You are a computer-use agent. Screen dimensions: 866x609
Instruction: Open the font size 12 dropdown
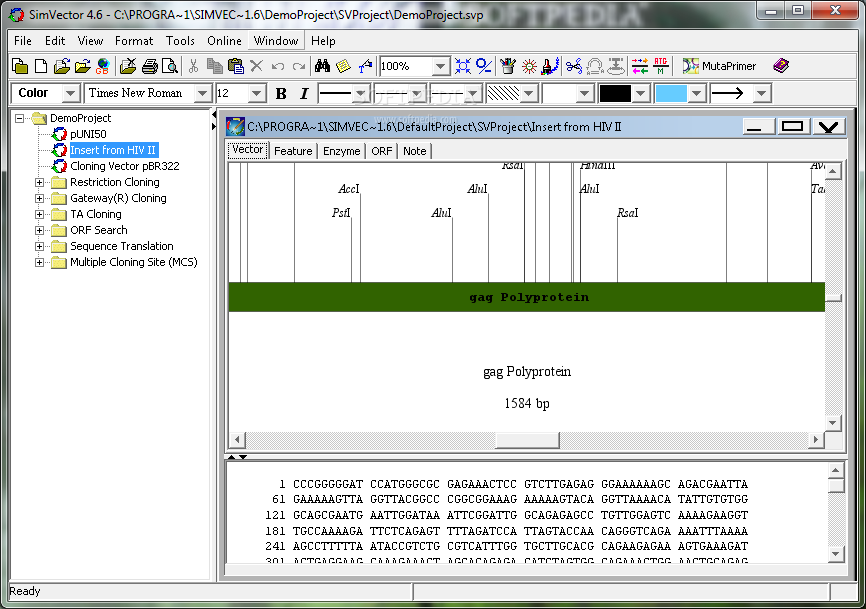click(x=256, y=93)
